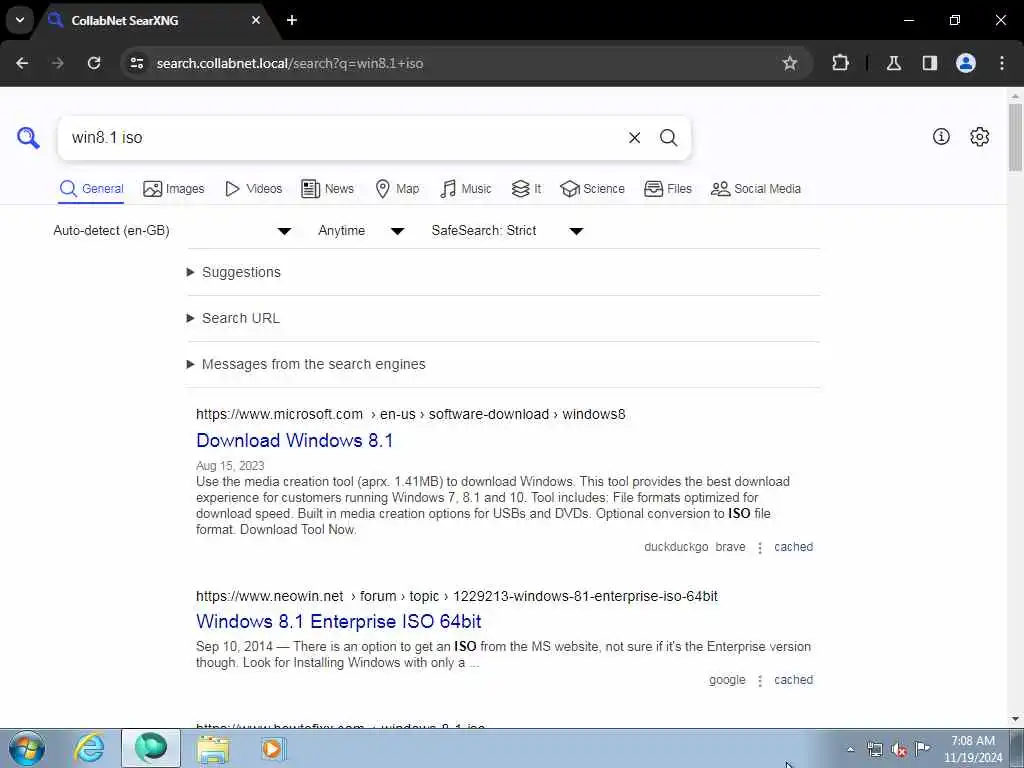Open cached link for Microsoft result

tap(793, 547)
